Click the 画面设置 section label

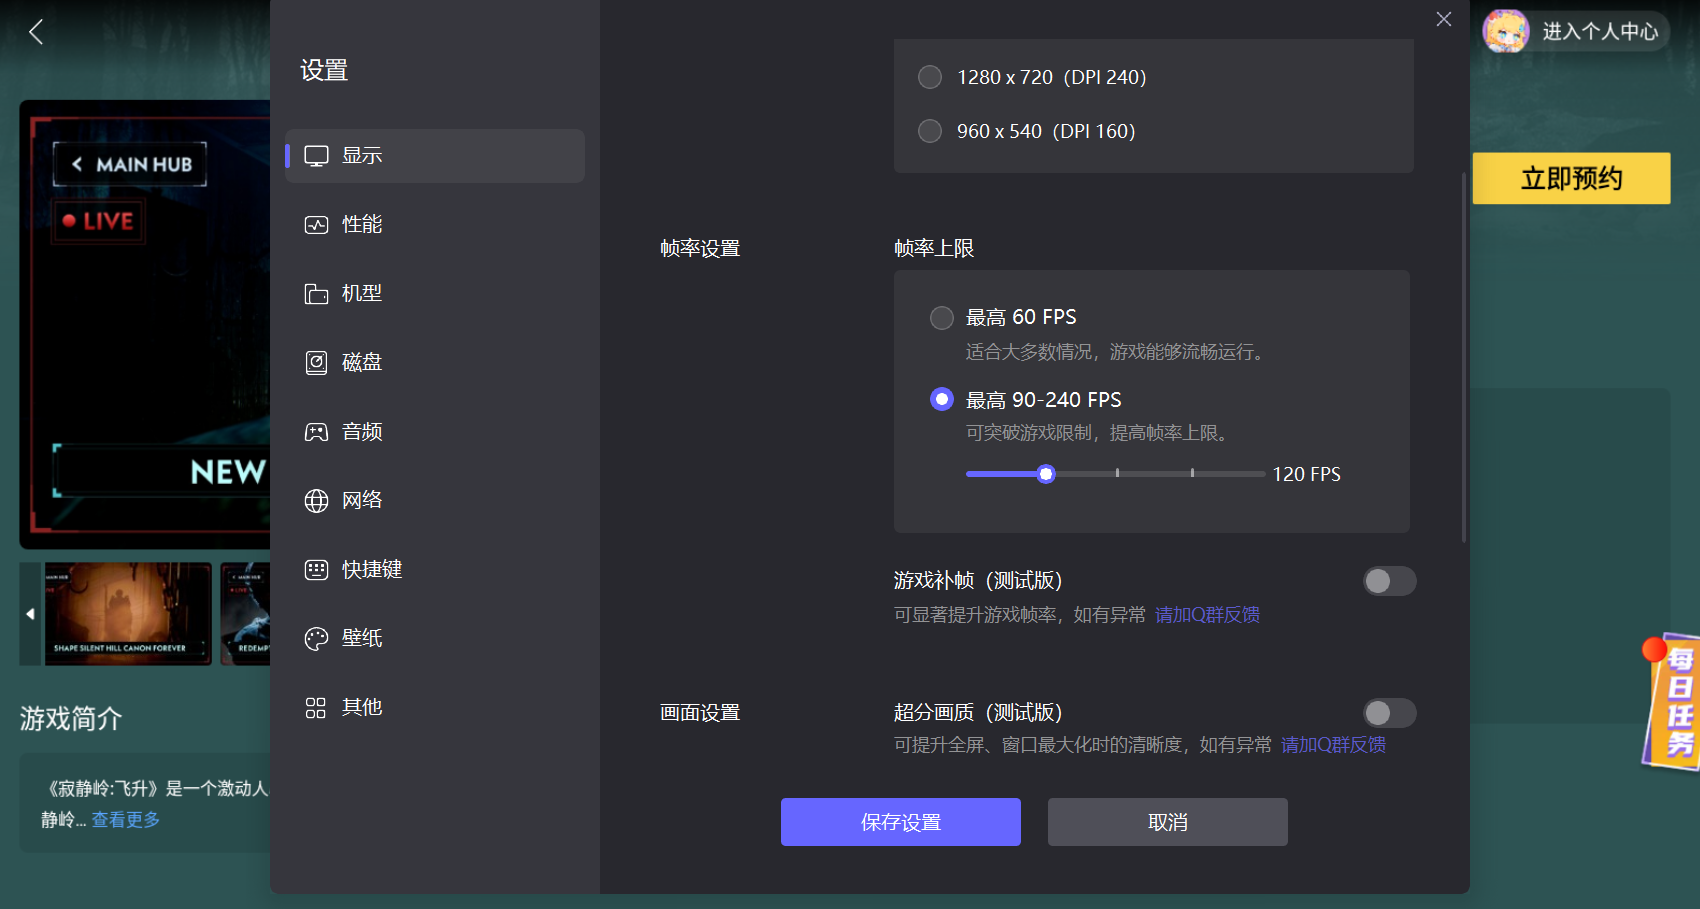(x=700, y=713)
